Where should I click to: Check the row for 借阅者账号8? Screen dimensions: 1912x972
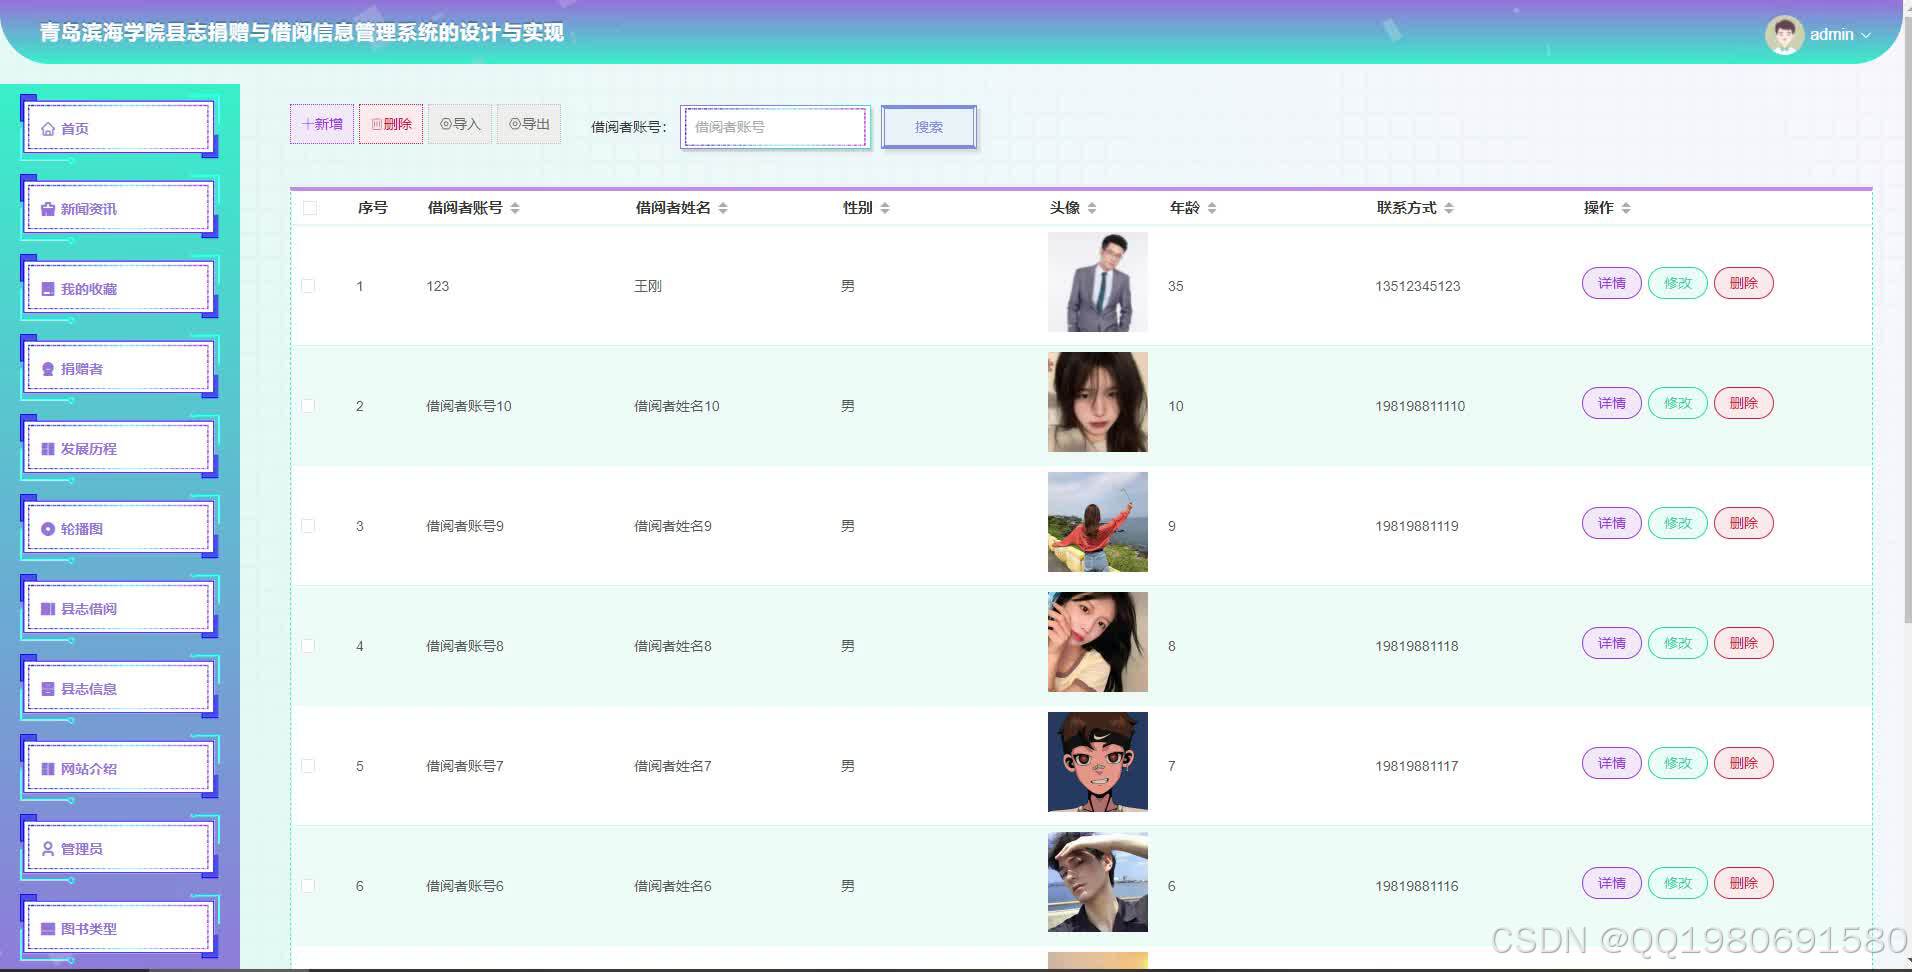[308, 646]
